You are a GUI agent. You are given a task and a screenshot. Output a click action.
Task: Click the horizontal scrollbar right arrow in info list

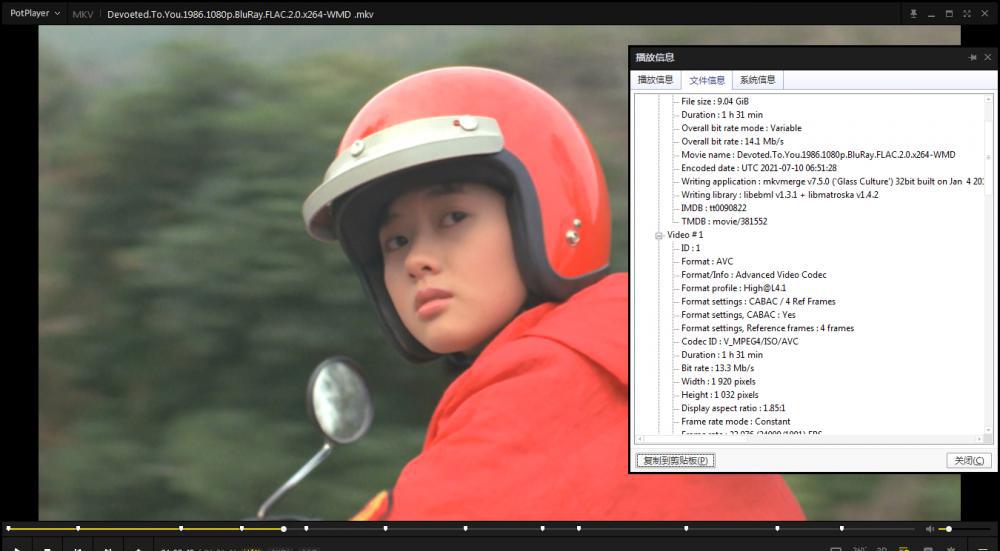(981, 439)
